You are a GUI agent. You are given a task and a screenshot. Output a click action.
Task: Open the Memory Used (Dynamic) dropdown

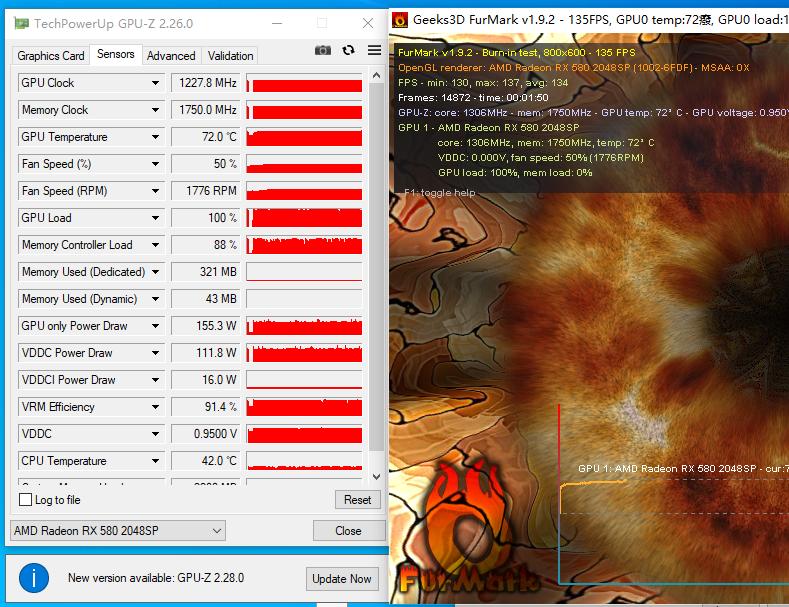(155, 298)
